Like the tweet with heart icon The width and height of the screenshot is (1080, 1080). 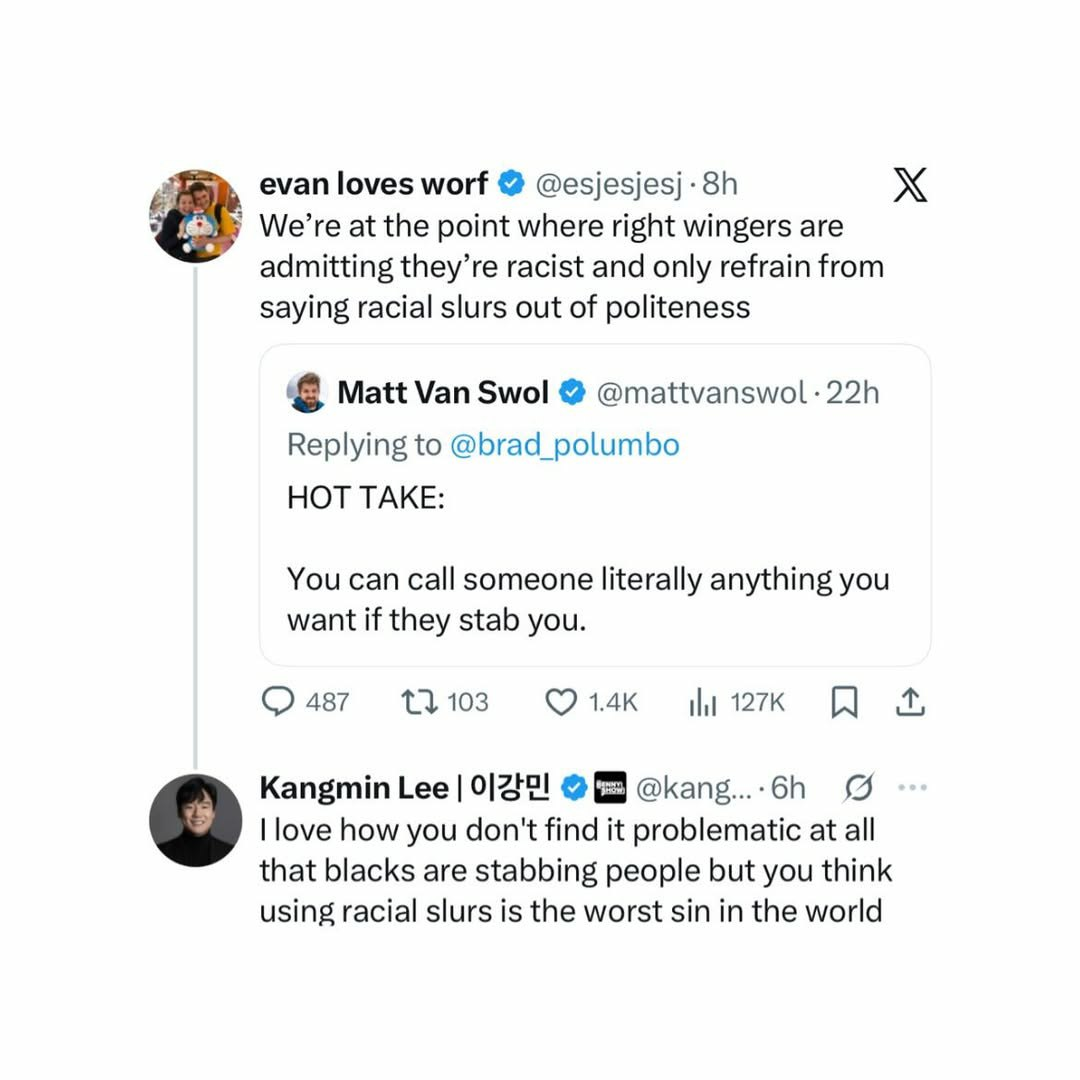[560, 702]
